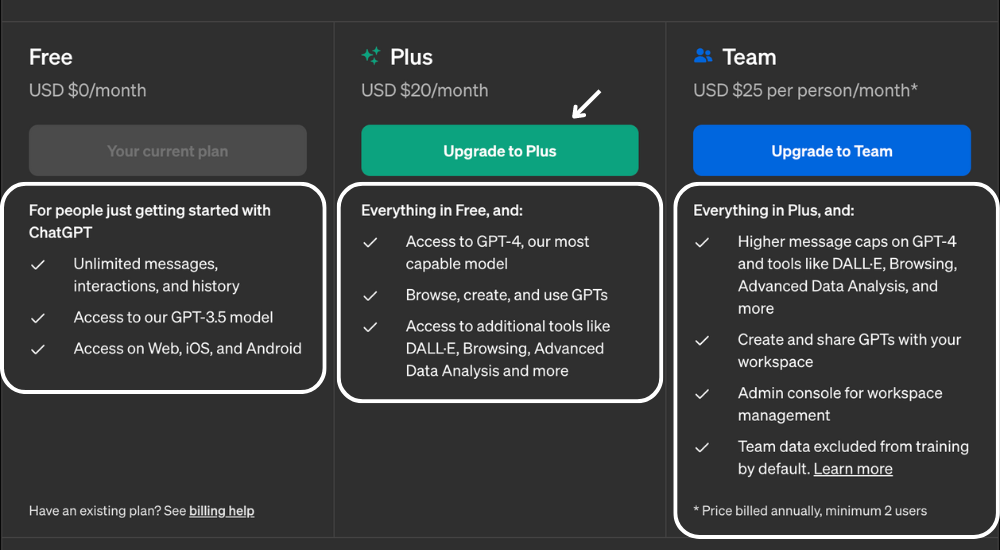Viewport: 1000px width, 550px height.
Task: Click checkmark beside Admin console for workspace
Action: (702, 394)
